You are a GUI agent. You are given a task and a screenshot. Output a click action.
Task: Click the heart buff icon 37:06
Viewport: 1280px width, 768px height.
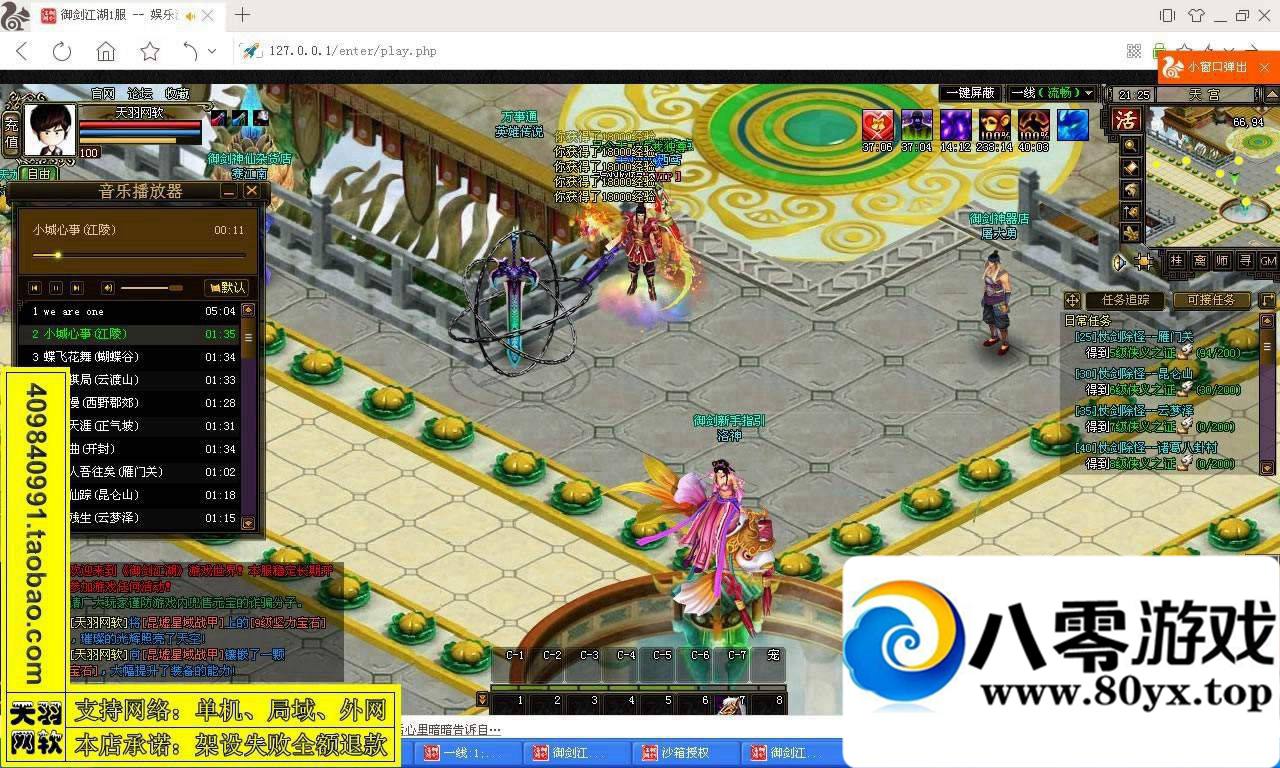[877, 124]
